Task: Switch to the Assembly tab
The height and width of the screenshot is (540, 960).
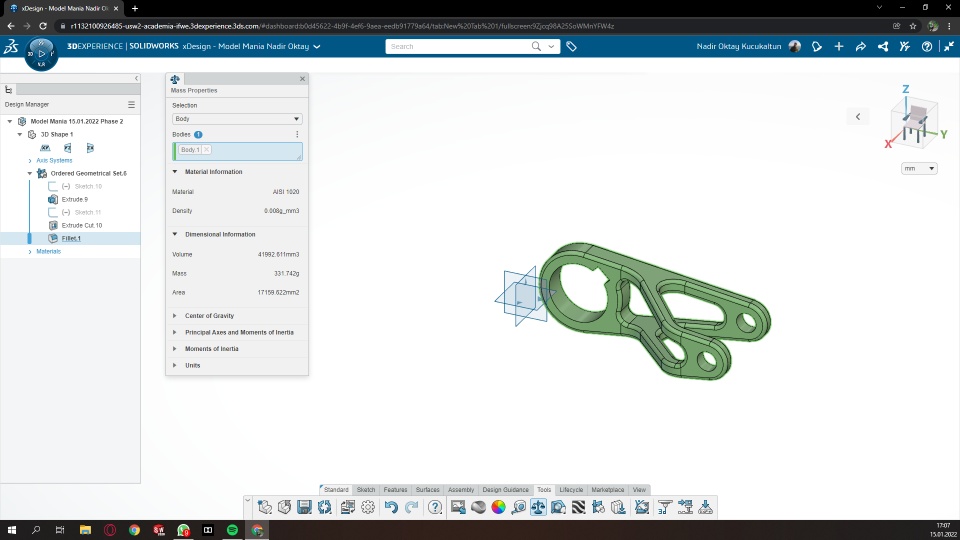Action: point(460,490)
